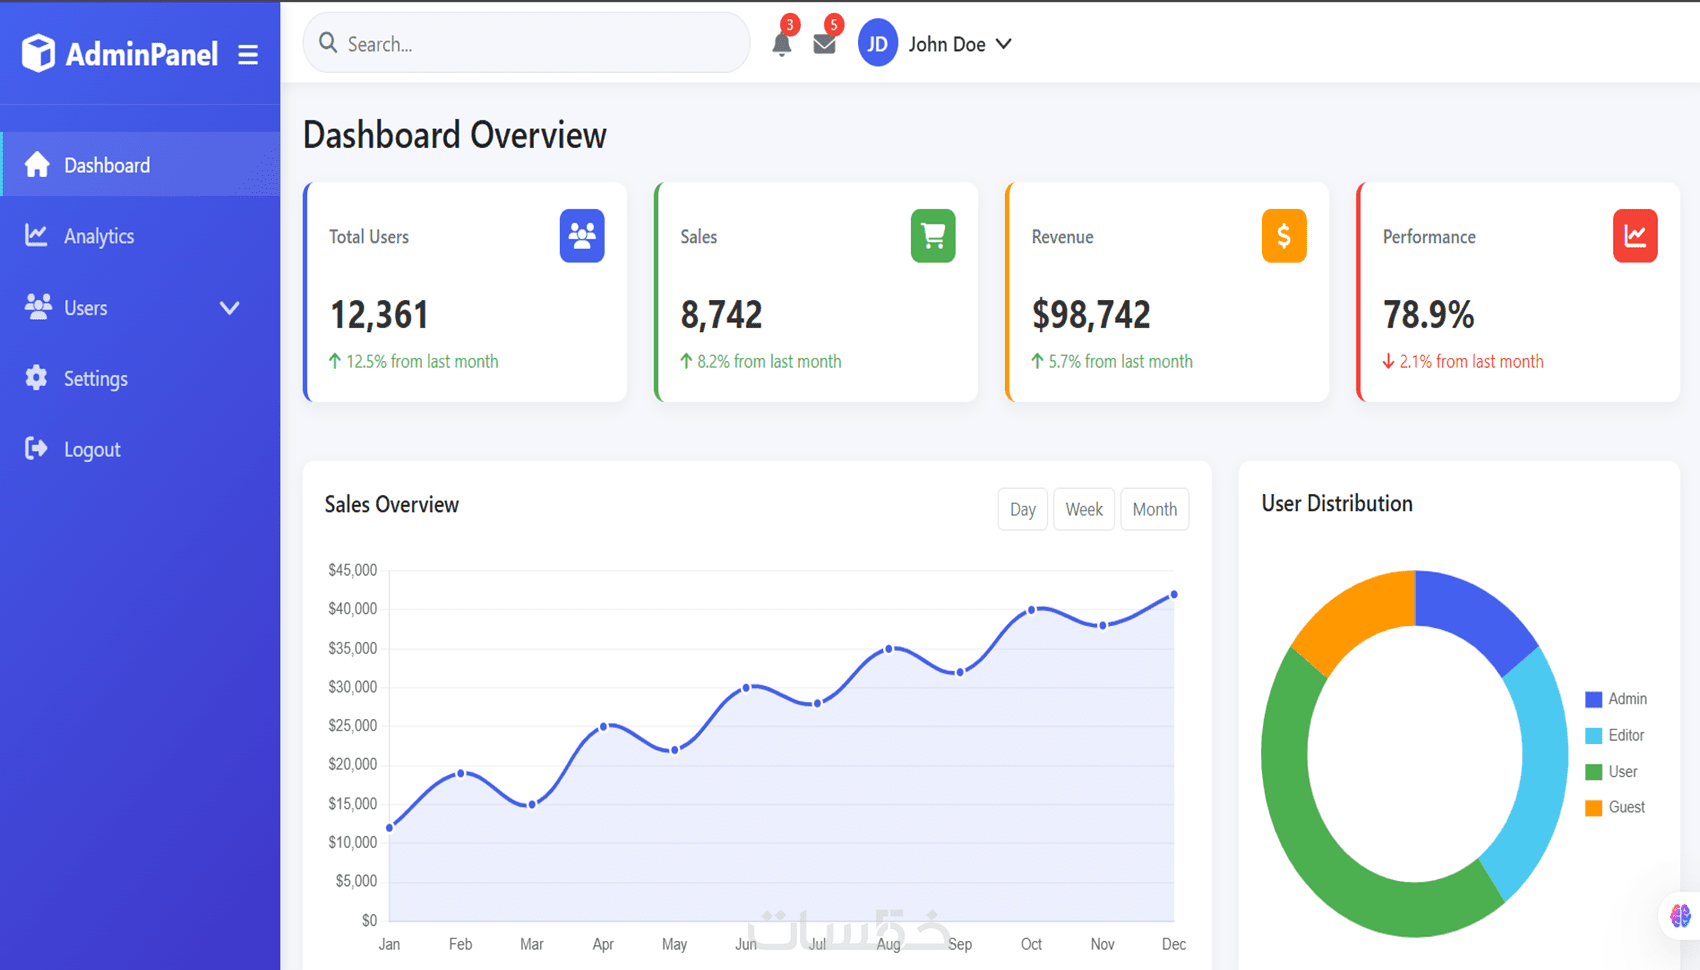The height and width of the screenshot is (970, 1700).
Task: Switch Sales Overview to Month view
Action: coord(1154,509)
